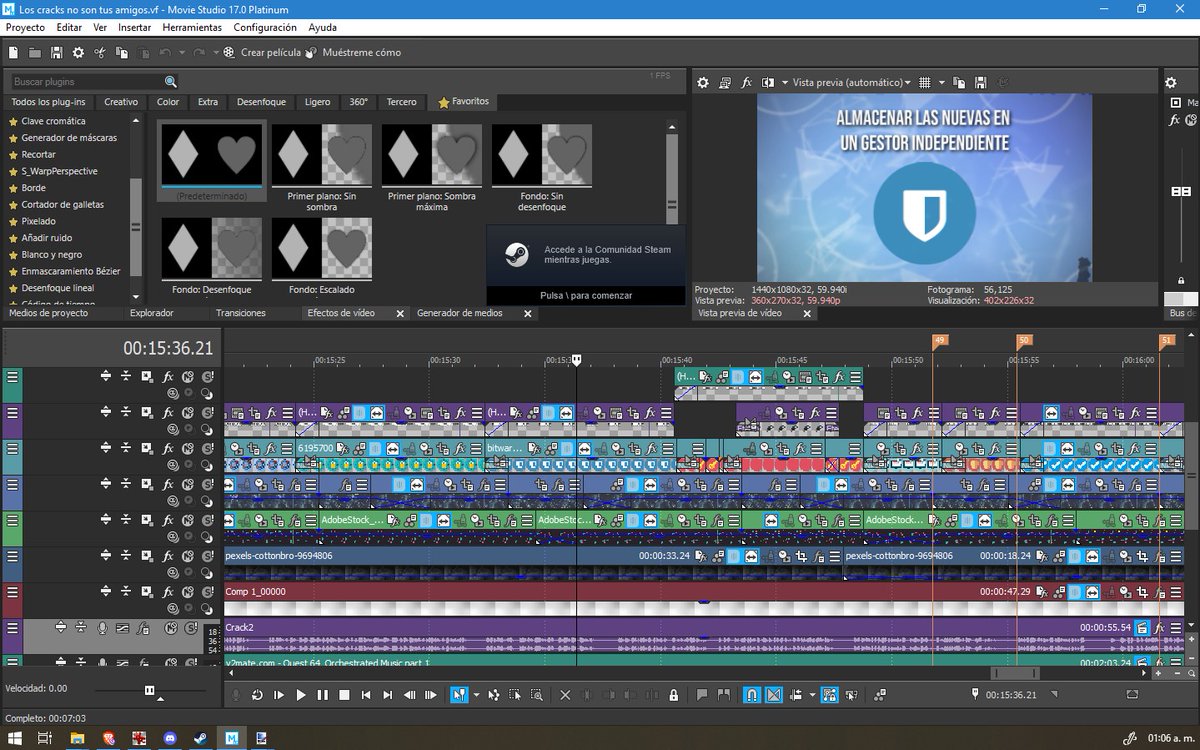
Task: Select the Normal edit tool
Action: click(459, 695)
